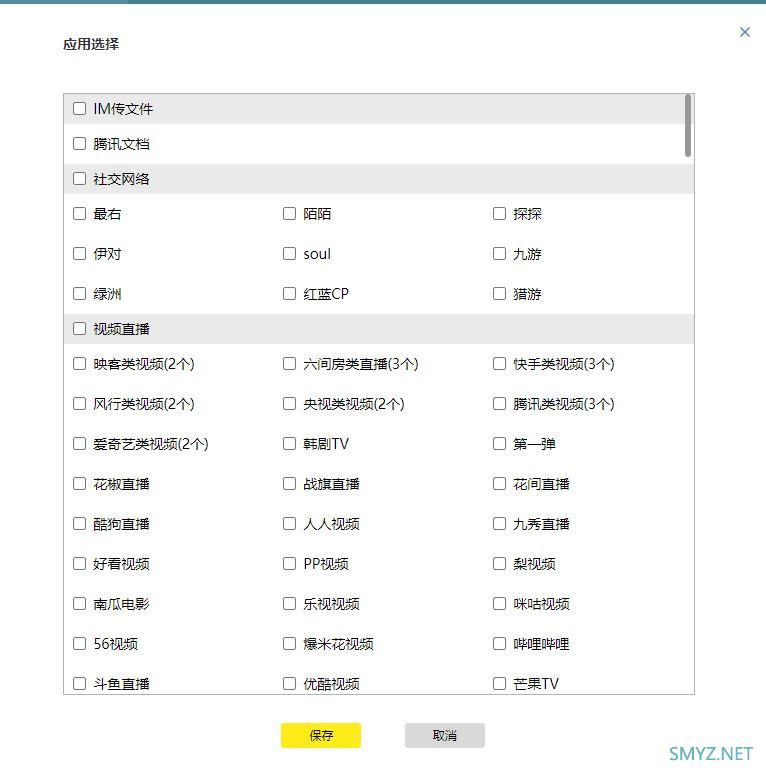Image resolution: width=766 pixels, height=773 pixels.
Task: Tick the 九游 checkbox
Action: coord(499,253)
